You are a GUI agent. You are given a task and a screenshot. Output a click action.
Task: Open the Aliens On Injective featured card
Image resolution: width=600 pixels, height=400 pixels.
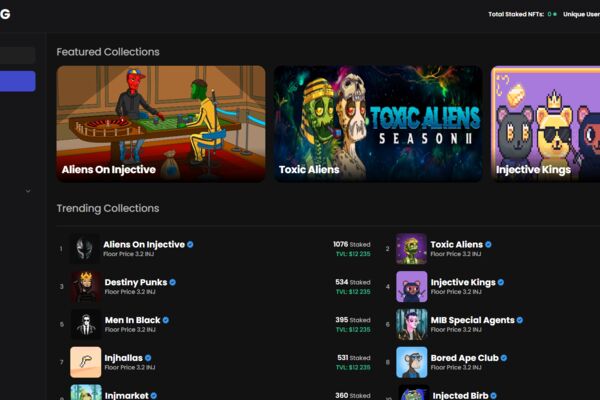(161, 124)
